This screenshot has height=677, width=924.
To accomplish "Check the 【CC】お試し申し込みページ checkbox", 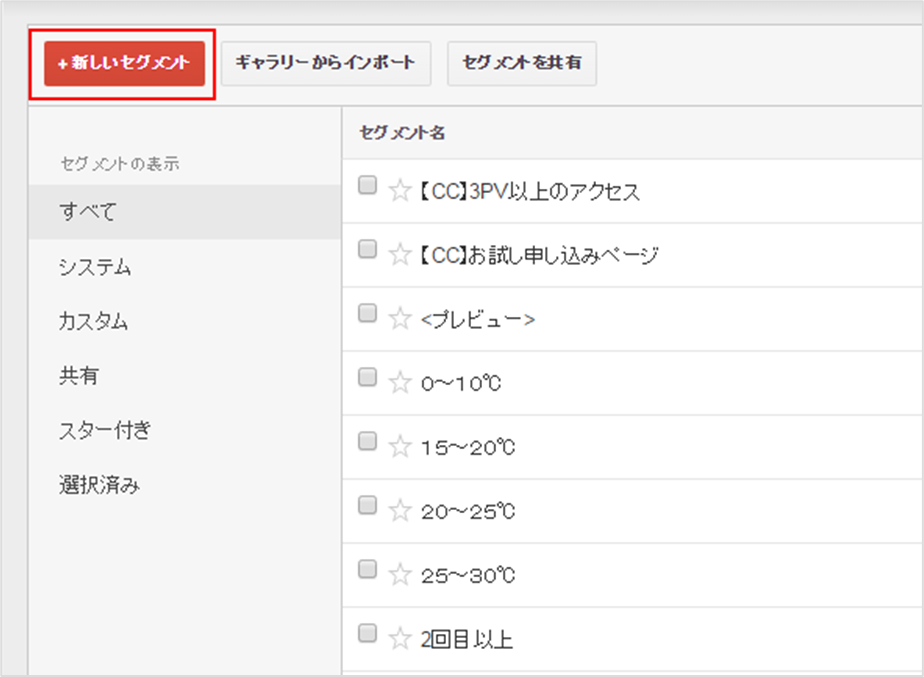I will point(368,249).
